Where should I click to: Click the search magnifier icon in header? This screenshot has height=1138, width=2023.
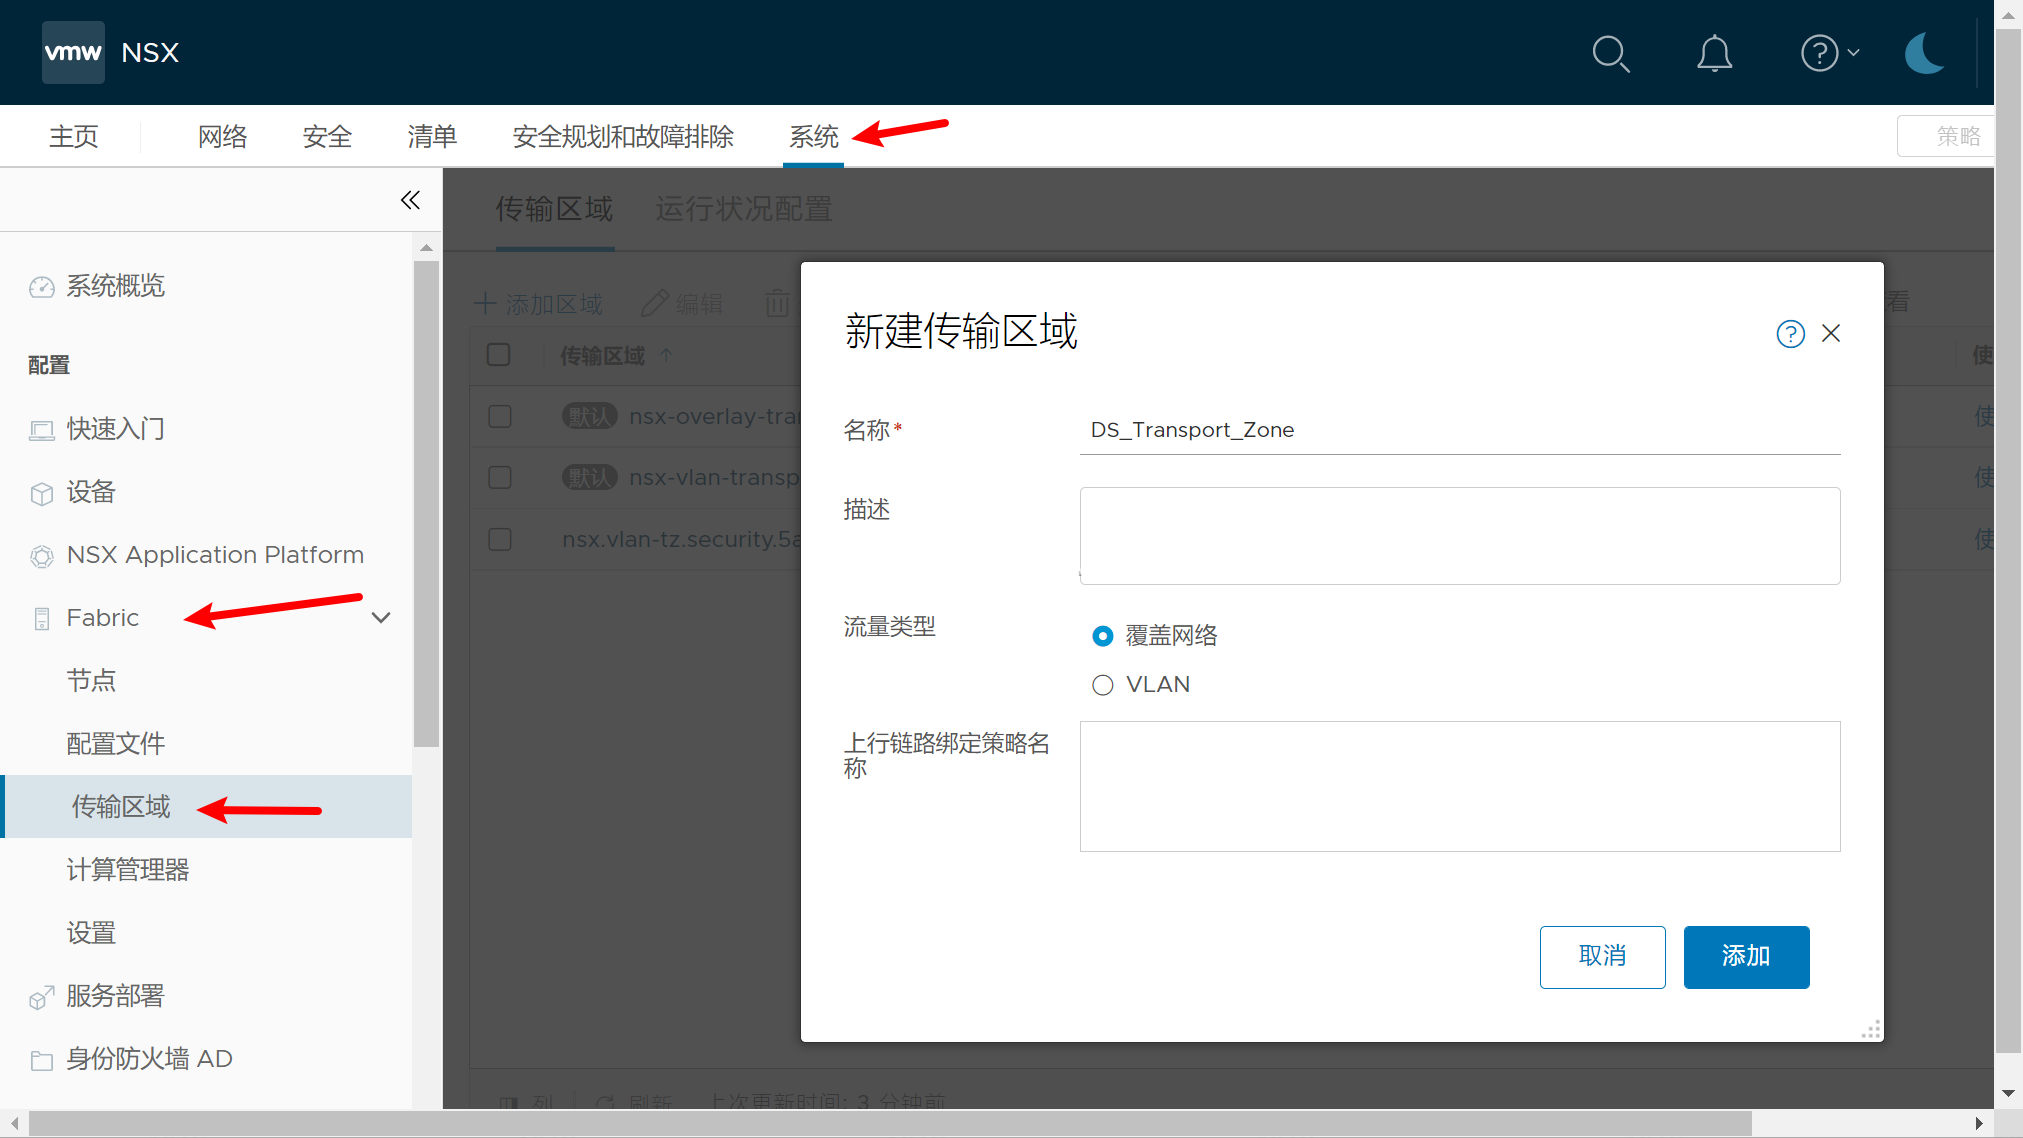click(x=1610, y=53)
